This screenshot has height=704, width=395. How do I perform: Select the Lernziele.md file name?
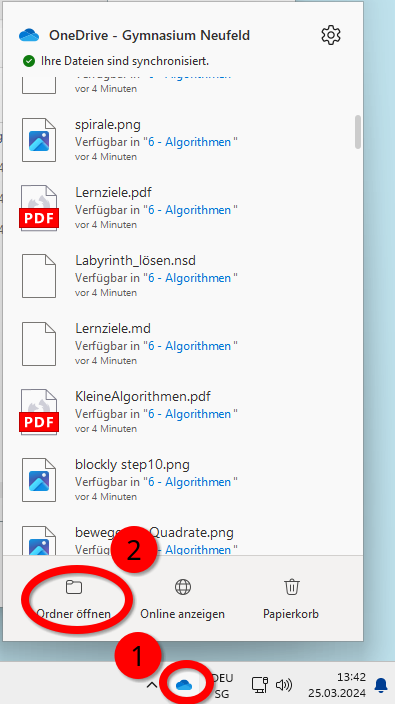click(113, 329)
